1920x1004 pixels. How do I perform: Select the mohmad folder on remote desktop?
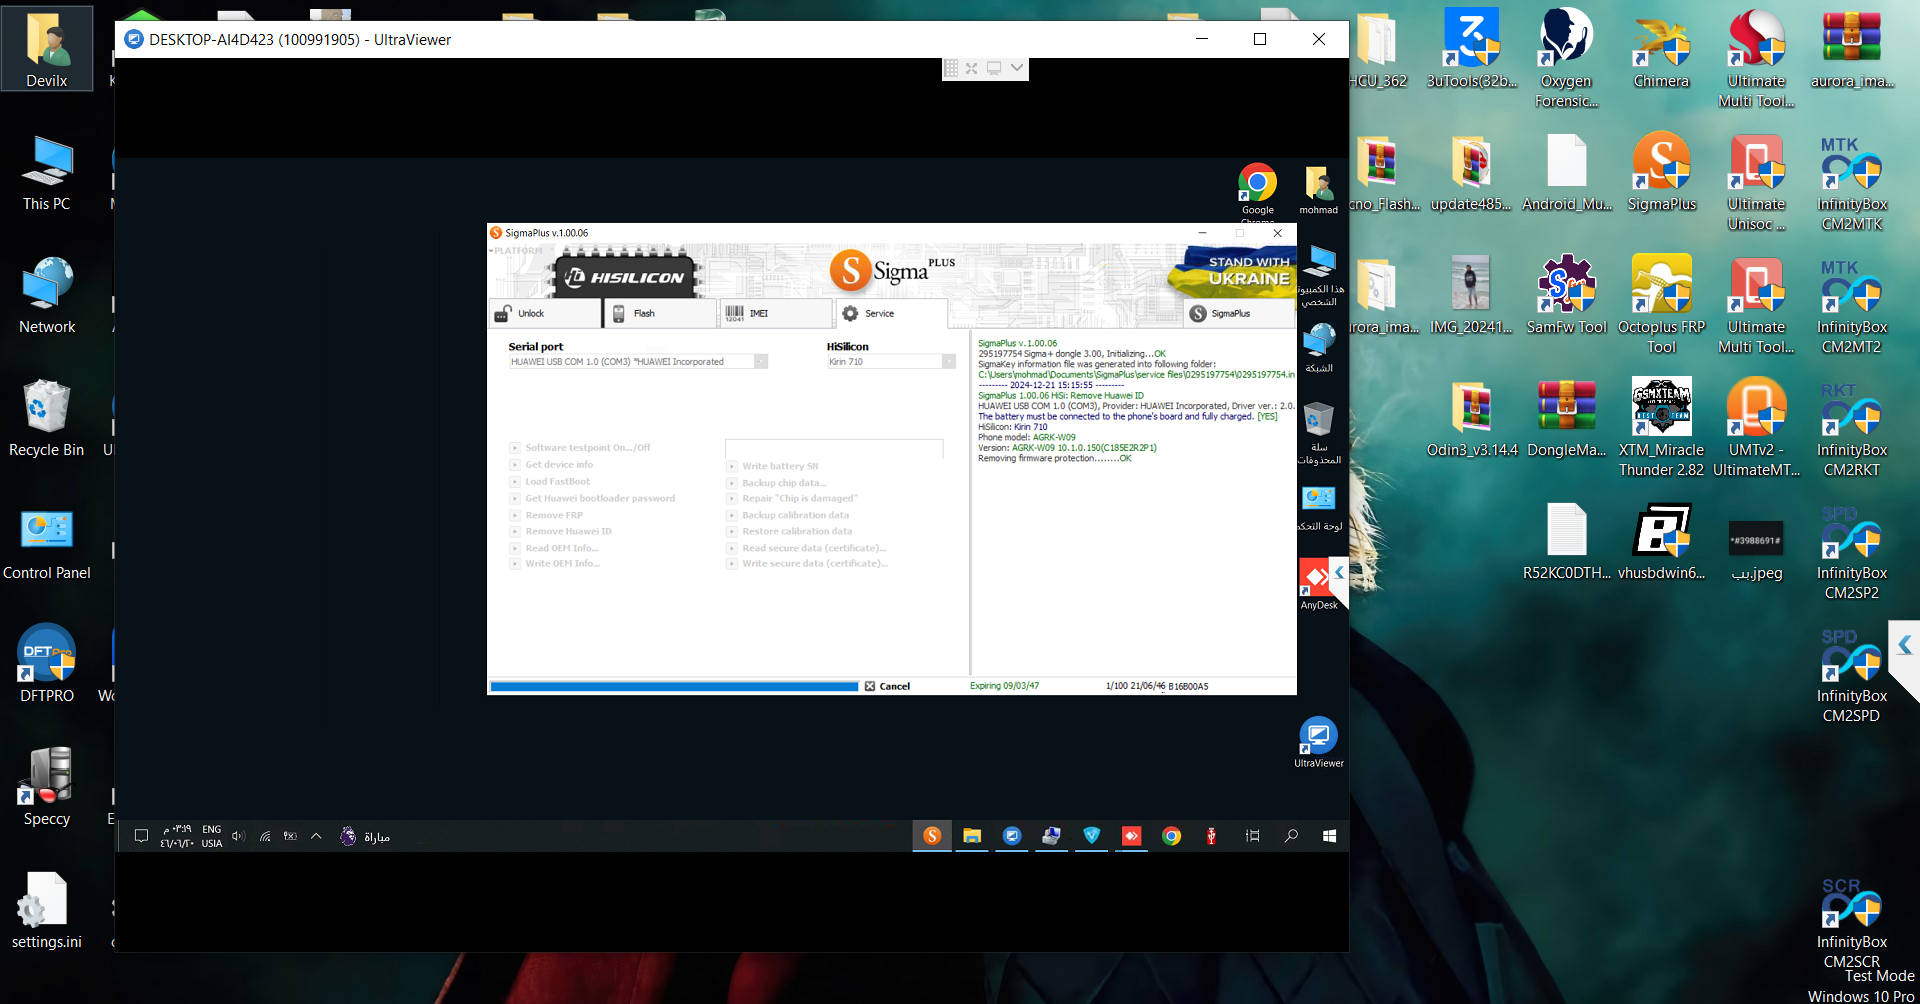(x=1319, y=190)
